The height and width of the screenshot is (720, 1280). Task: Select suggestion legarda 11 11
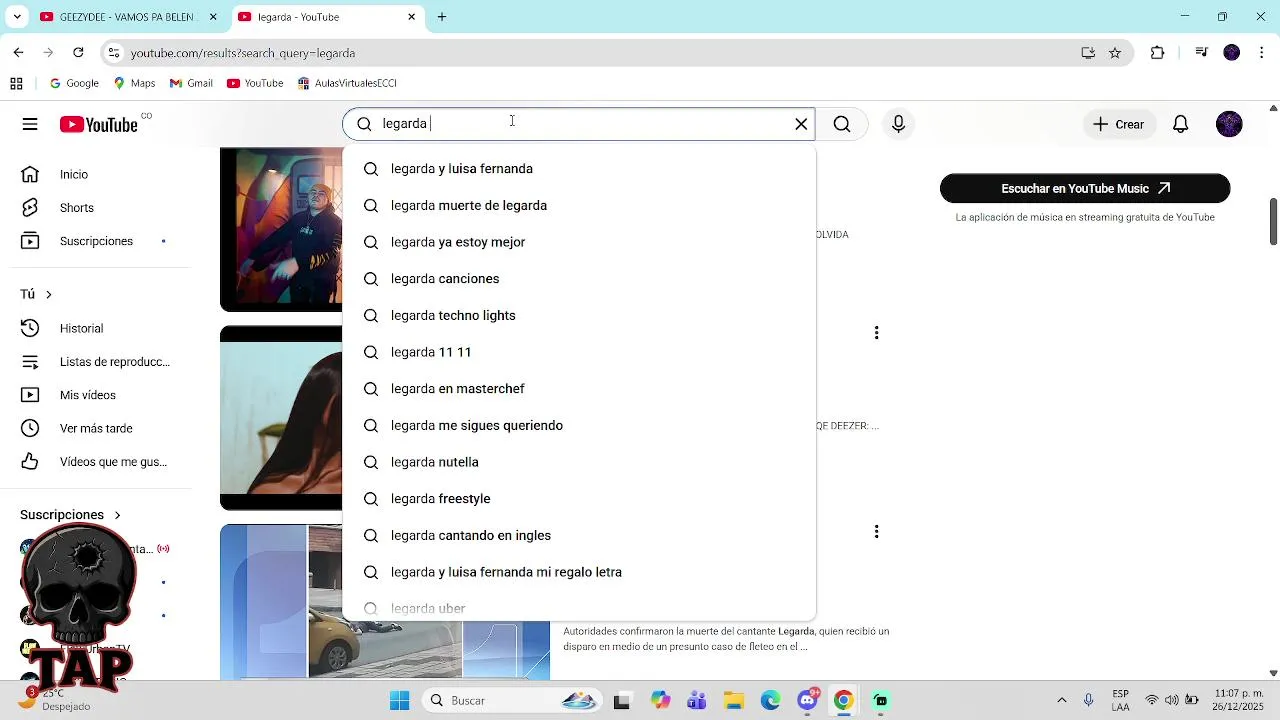pos(579,352)
